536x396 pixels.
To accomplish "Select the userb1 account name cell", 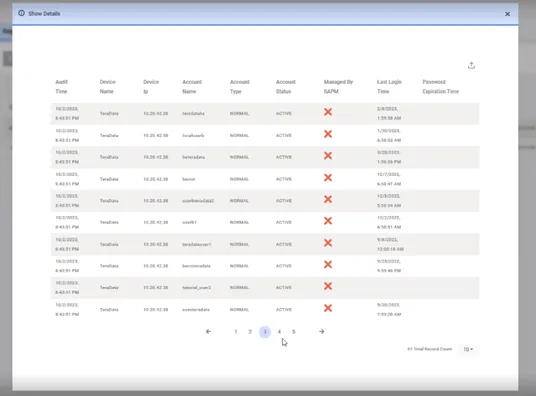I will pyautogui.click(x=189, y=222).
